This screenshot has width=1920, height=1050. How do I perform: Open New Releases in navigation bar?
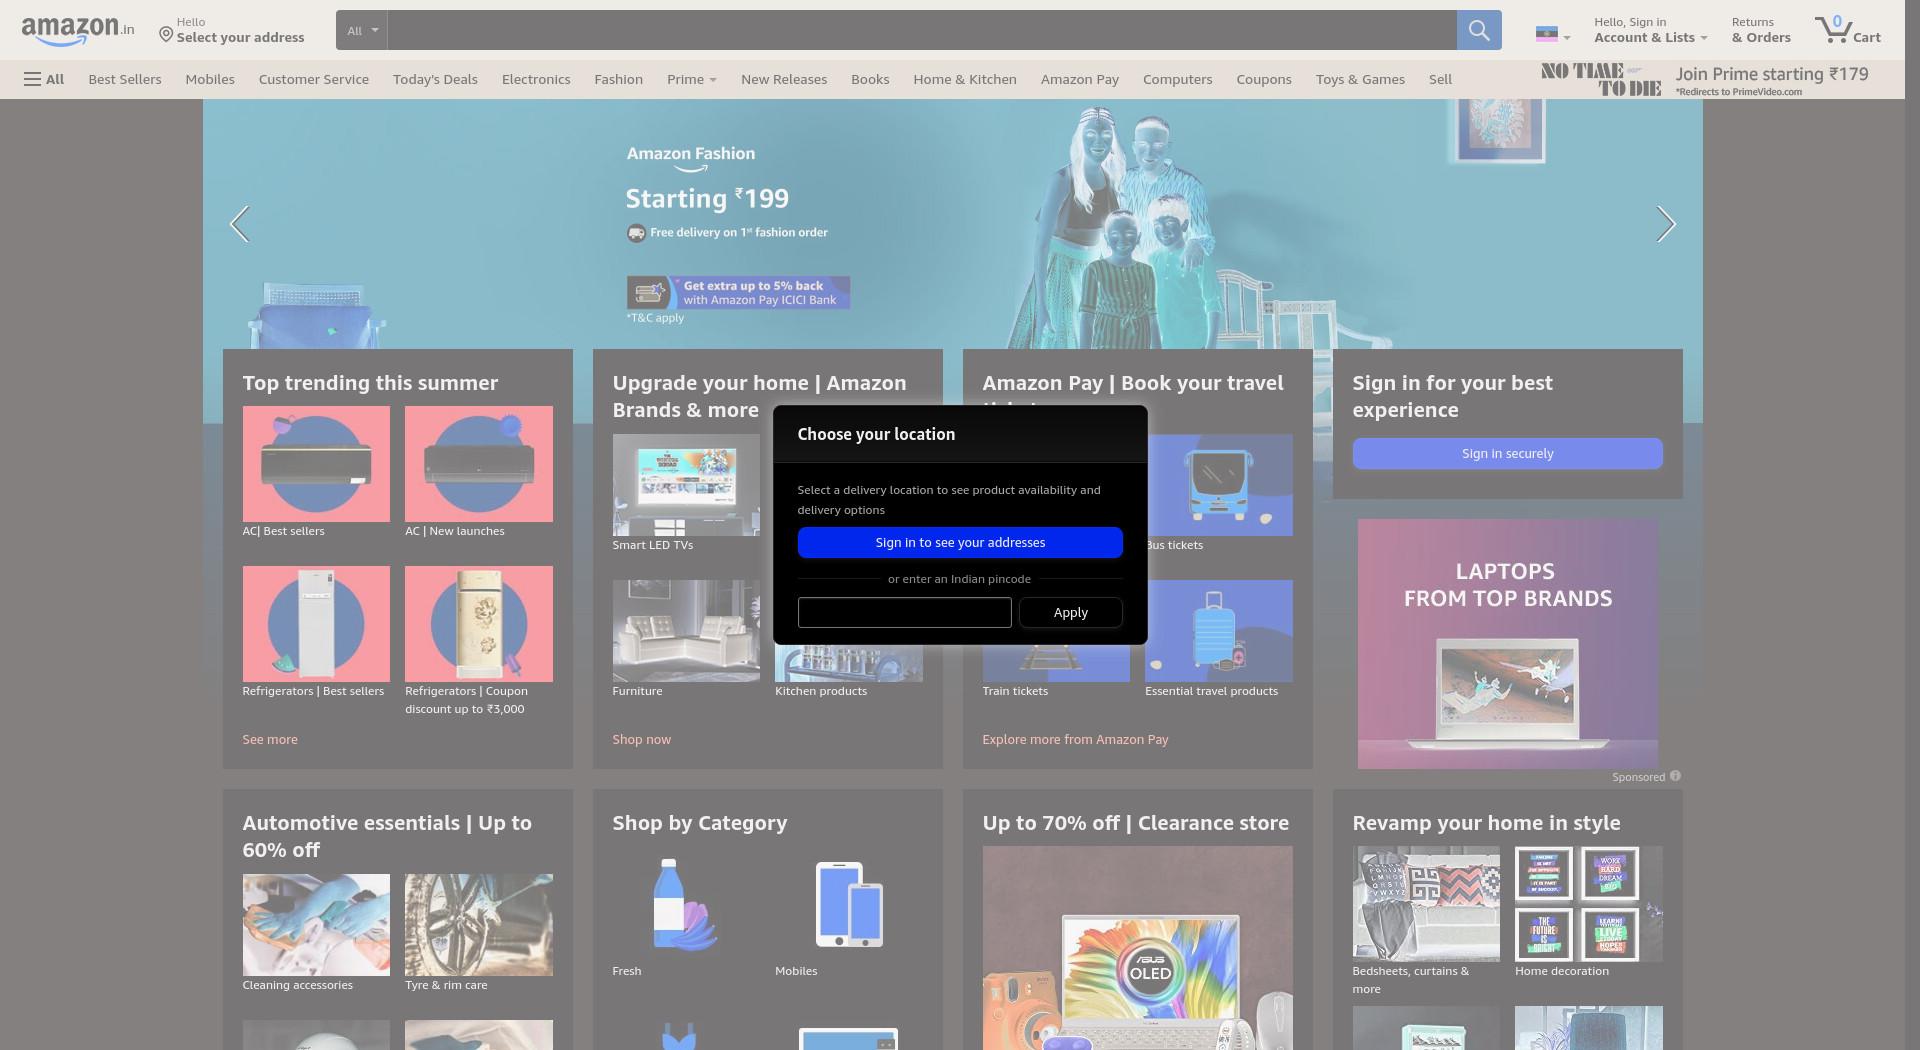click(784, 79)
